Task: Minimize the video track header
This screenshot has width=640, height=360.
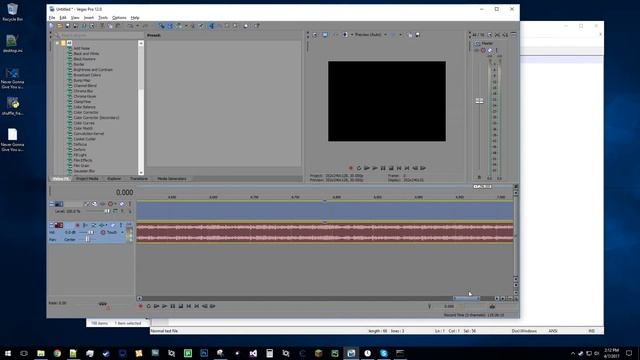Action: coord(51,204)
